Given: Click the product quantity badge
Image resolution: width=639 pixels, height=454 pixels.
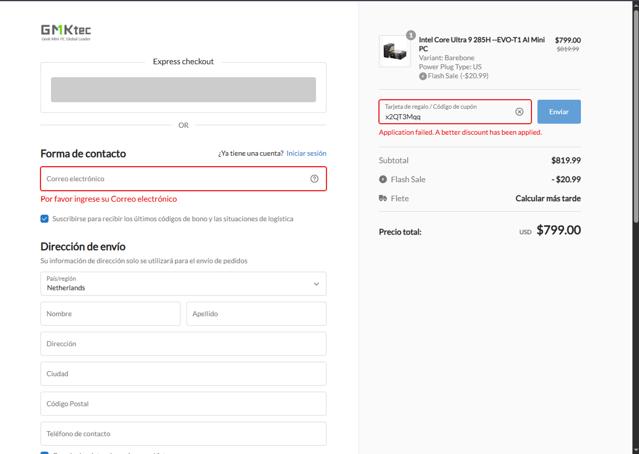Looking at the screenshot, I should 411,35.
